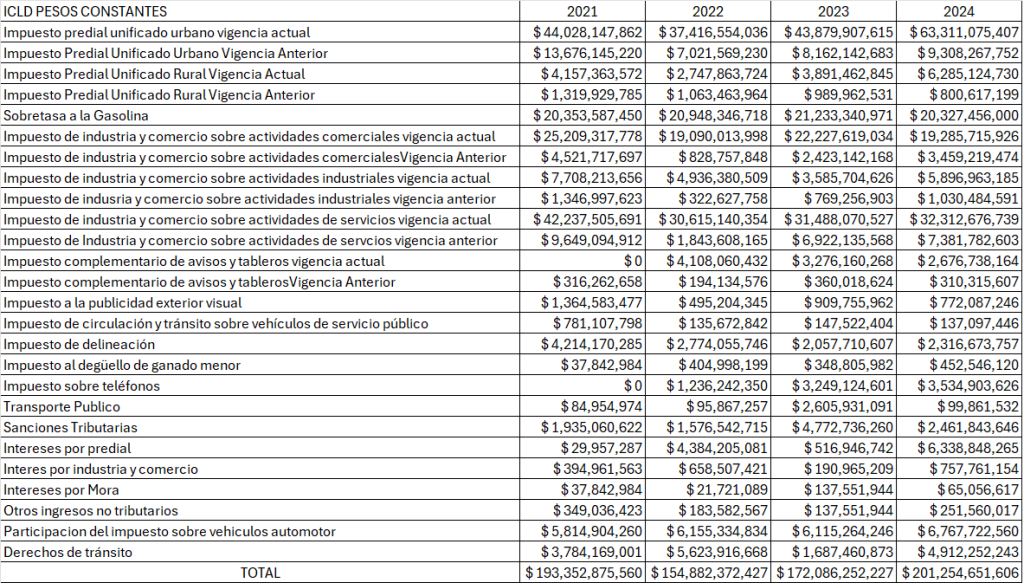Select Predial Unificado Rural Vigencia Anterior label

click(x=159, y=95)
